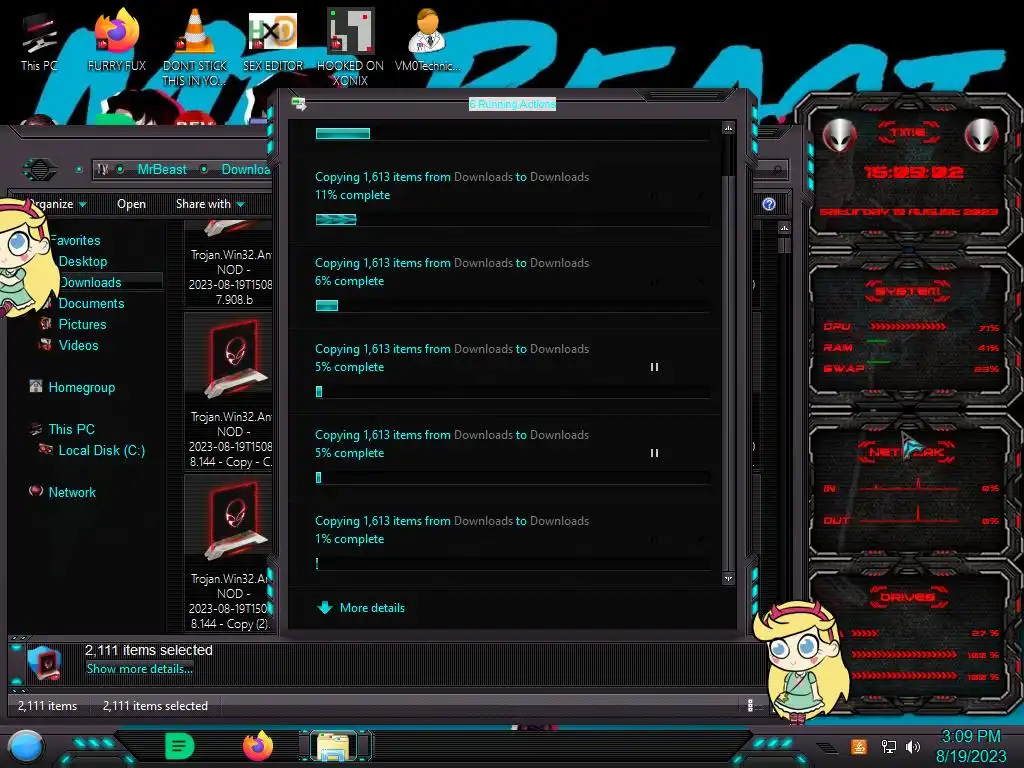
Task: Open the SEX EDITOR HxD shortcut
Action: (272, 40)
